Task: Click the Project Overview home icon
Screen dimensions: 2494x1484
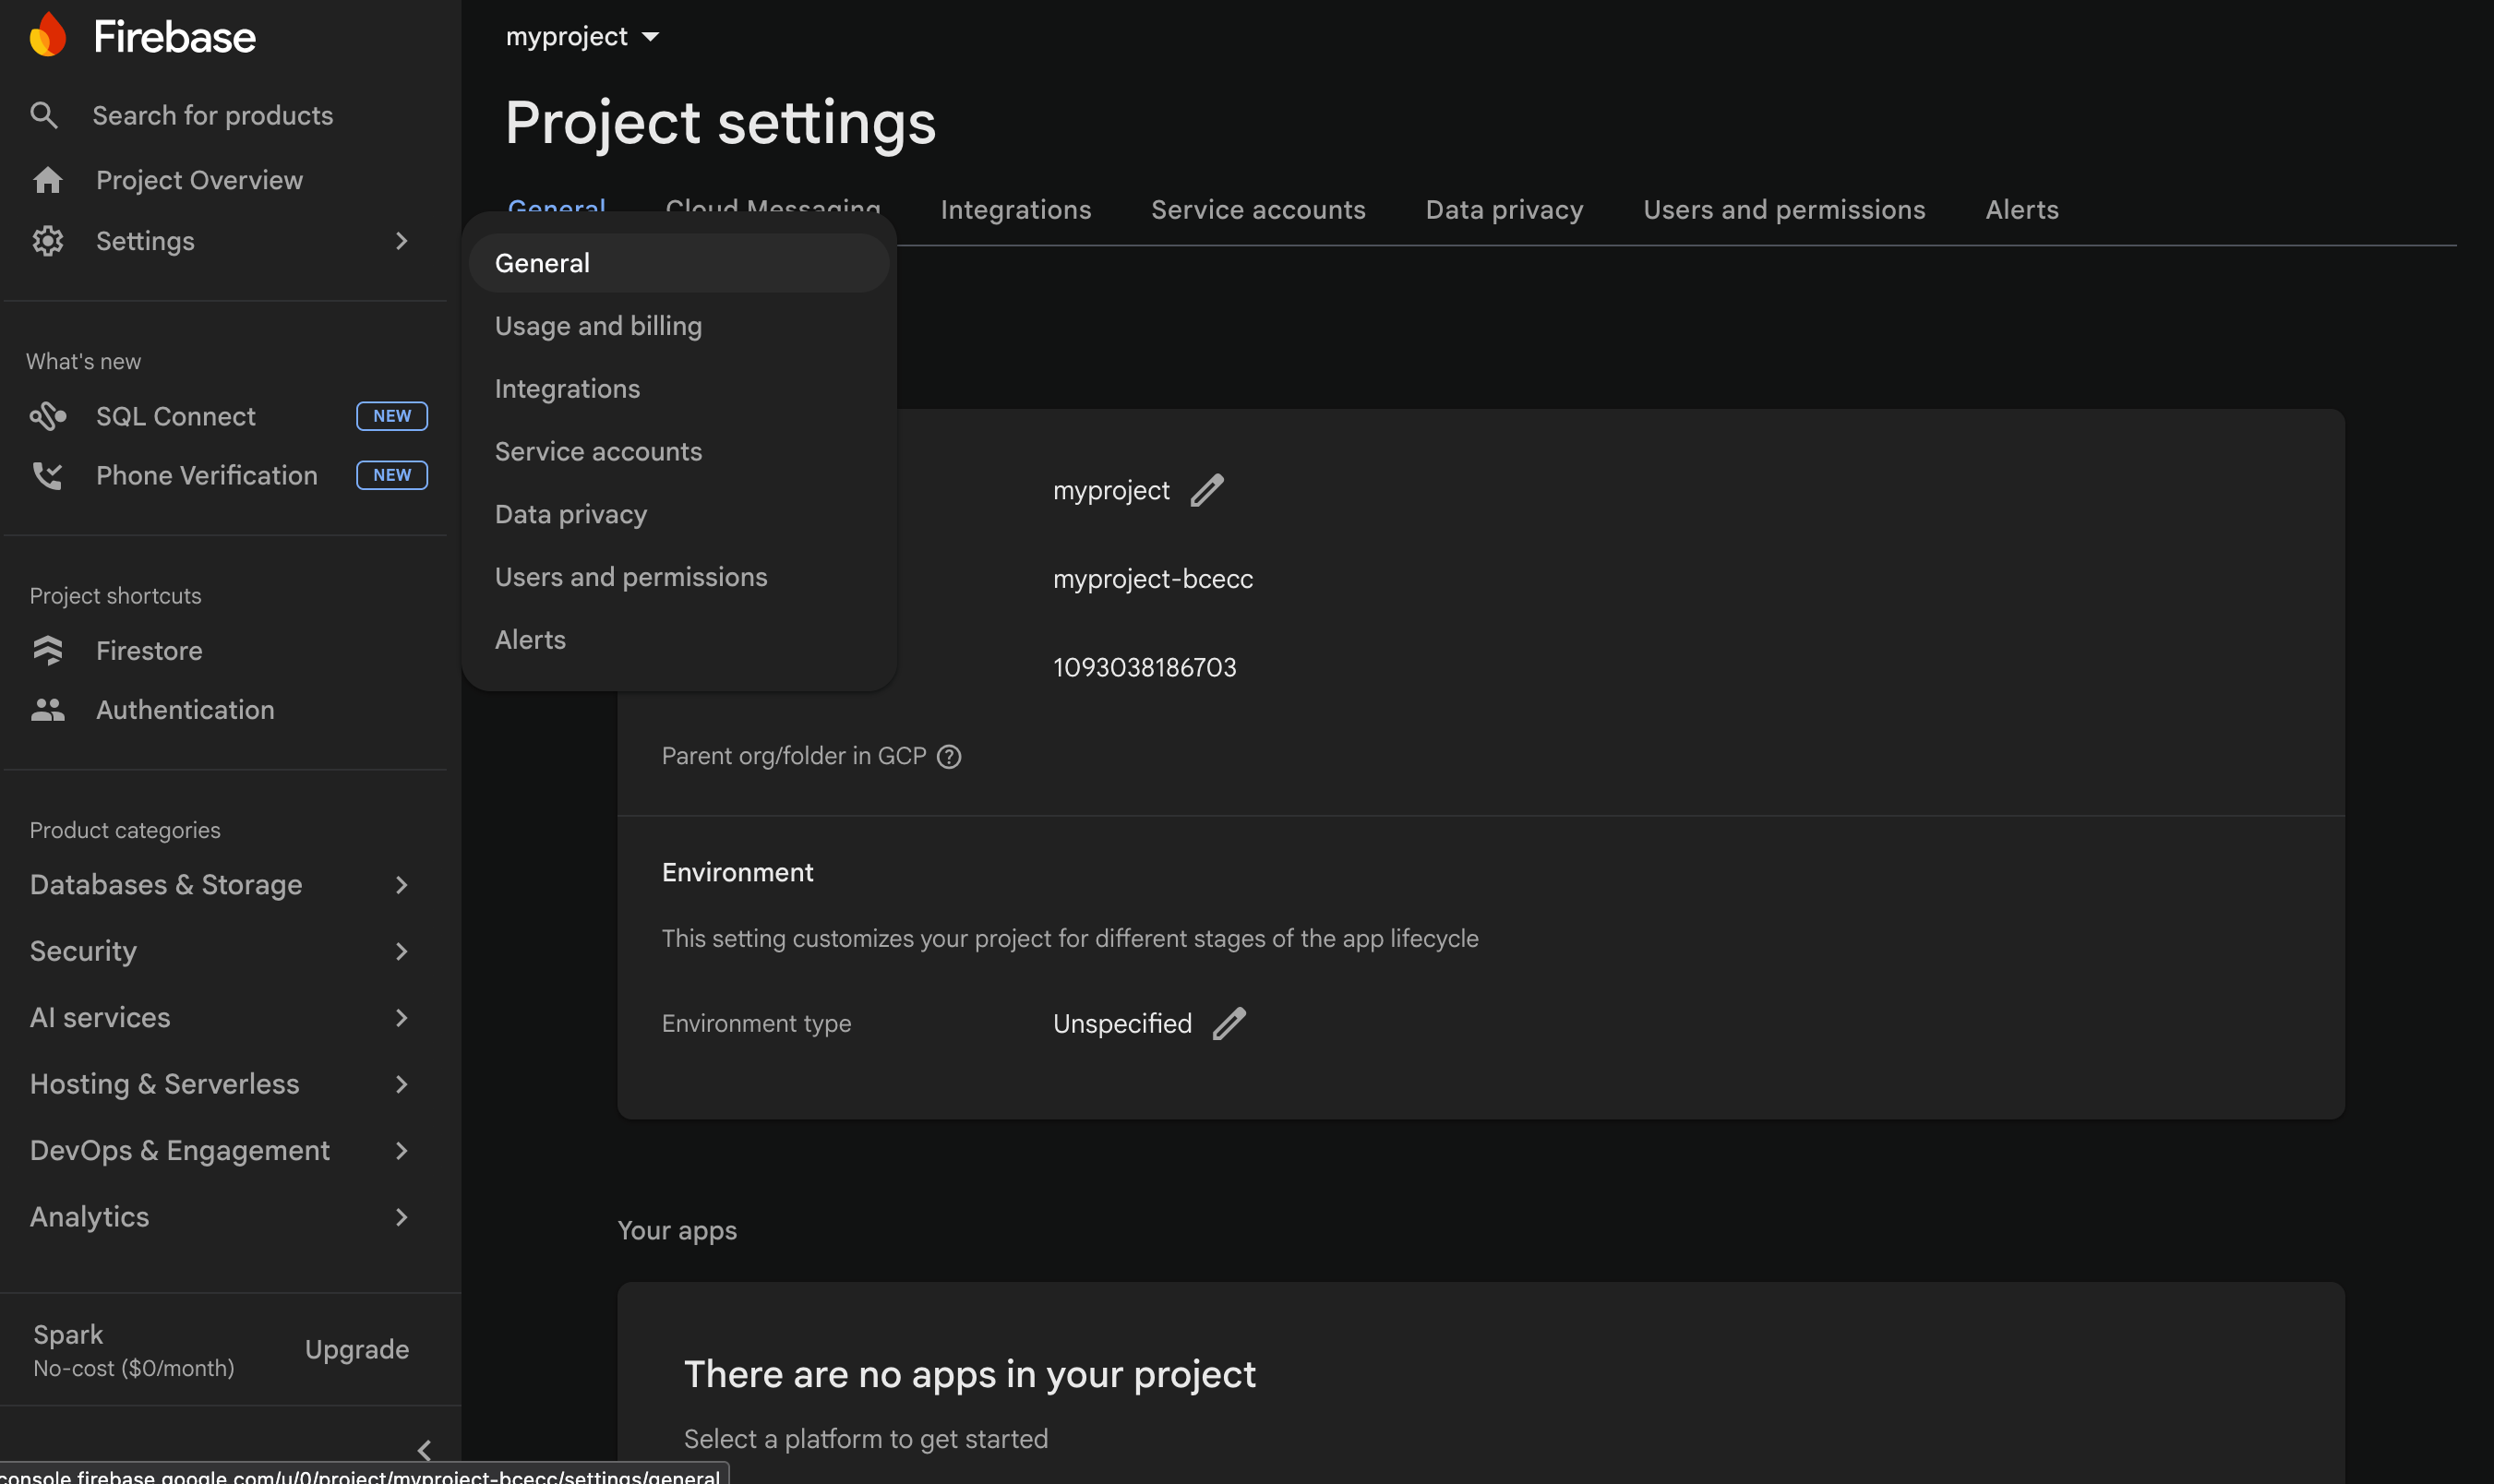Action: 48,180
